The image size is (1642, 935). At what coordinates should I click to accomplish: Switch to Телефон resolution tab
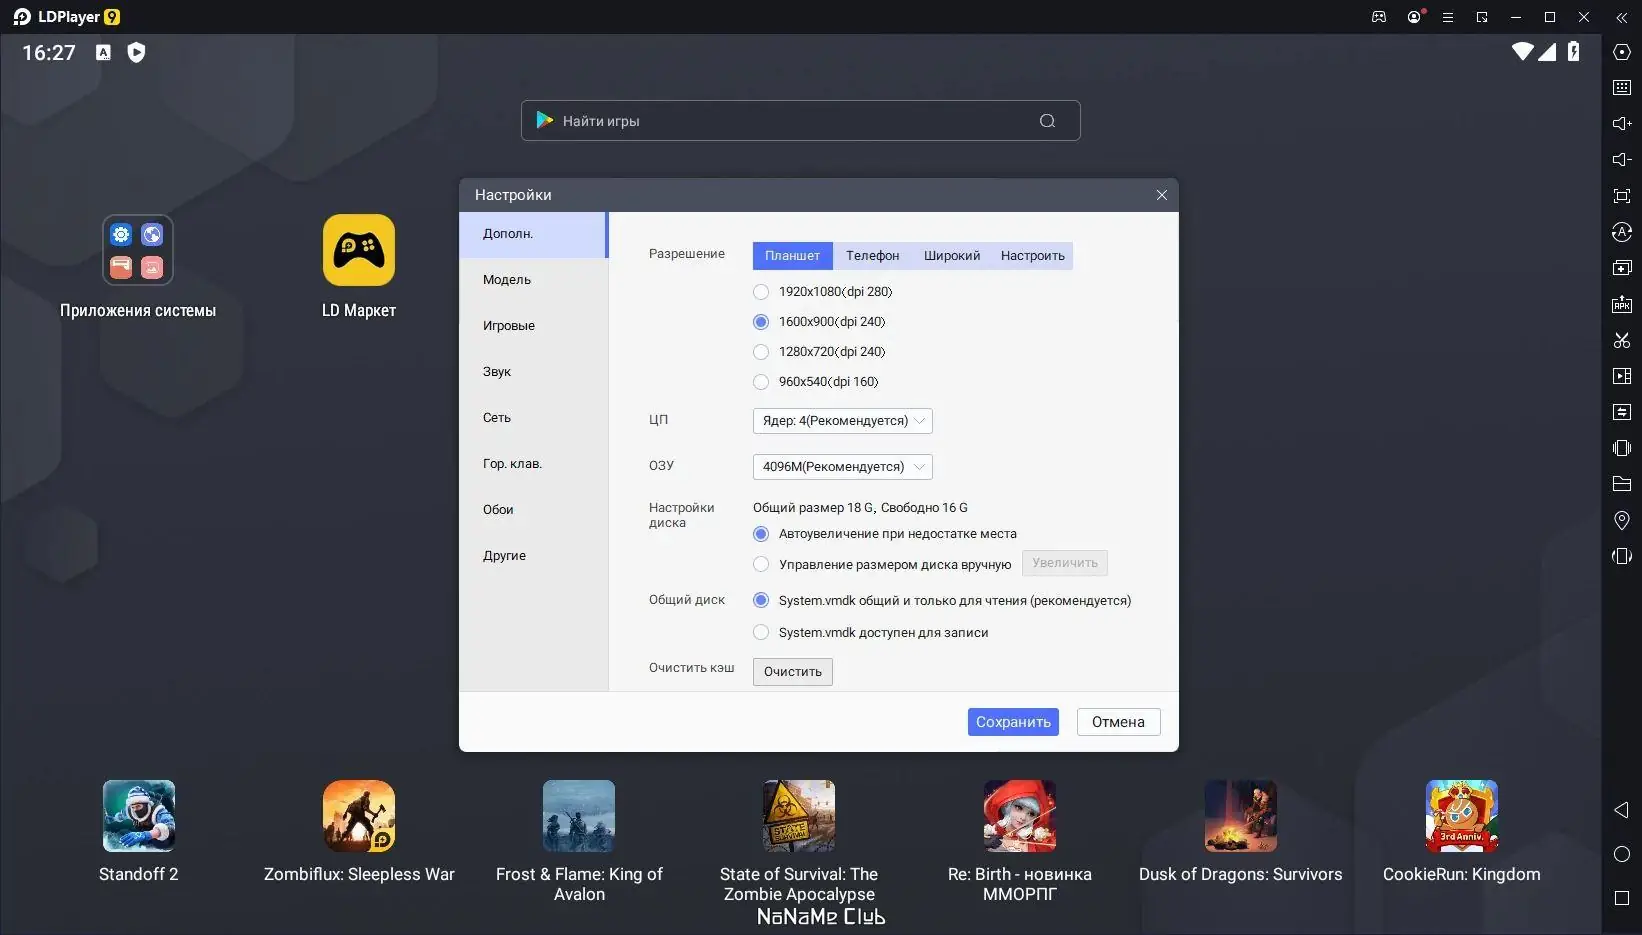[873, 256]
